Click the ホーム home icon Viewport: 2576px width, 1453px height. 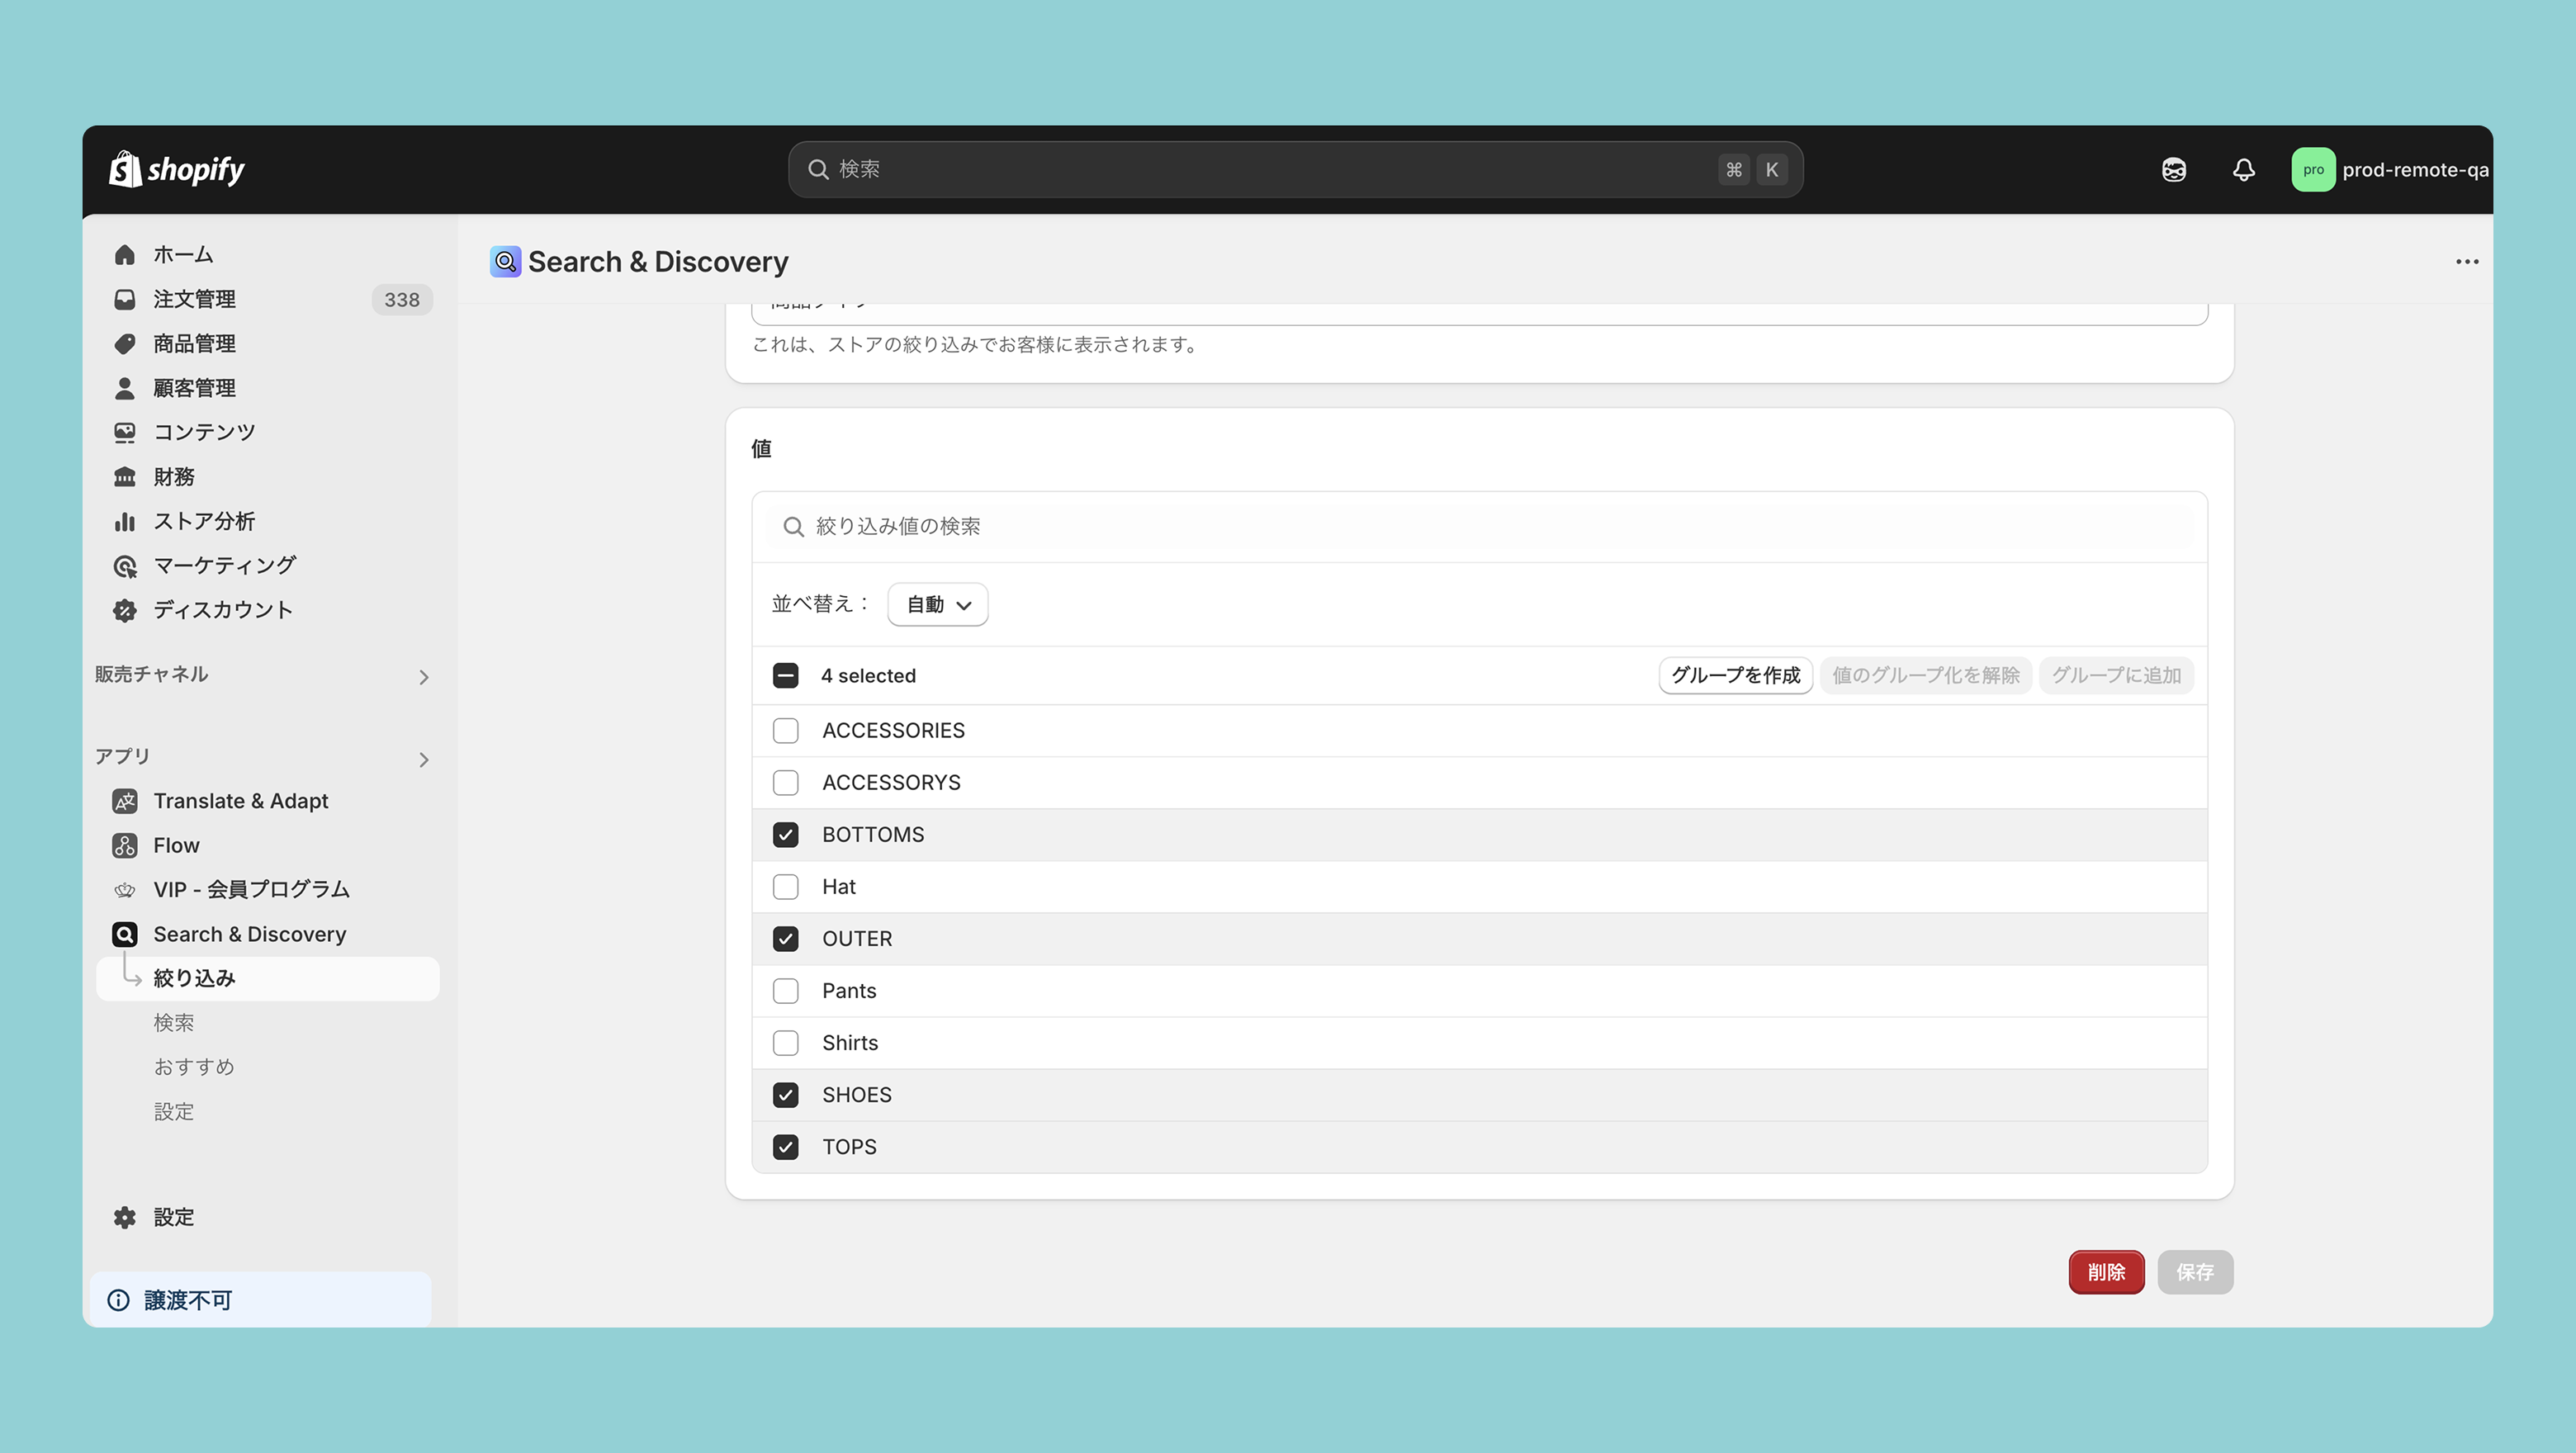125,255
